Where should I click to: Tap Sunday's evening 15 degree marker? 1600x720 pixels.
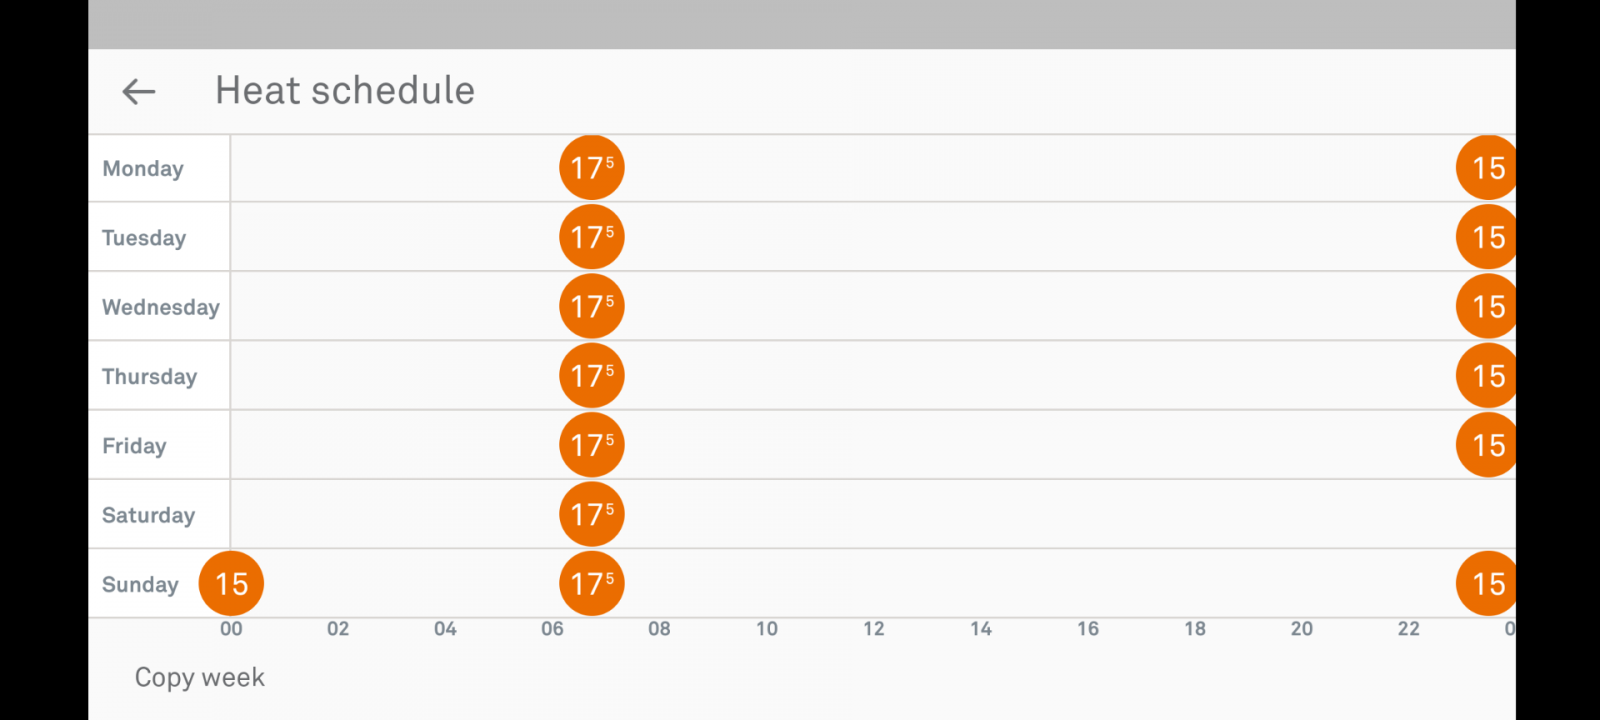(x=1486, y=583)
